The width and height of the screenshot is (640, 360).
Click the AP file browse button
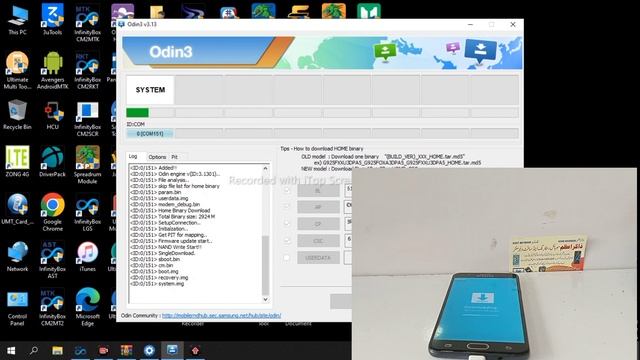point(318,207)
